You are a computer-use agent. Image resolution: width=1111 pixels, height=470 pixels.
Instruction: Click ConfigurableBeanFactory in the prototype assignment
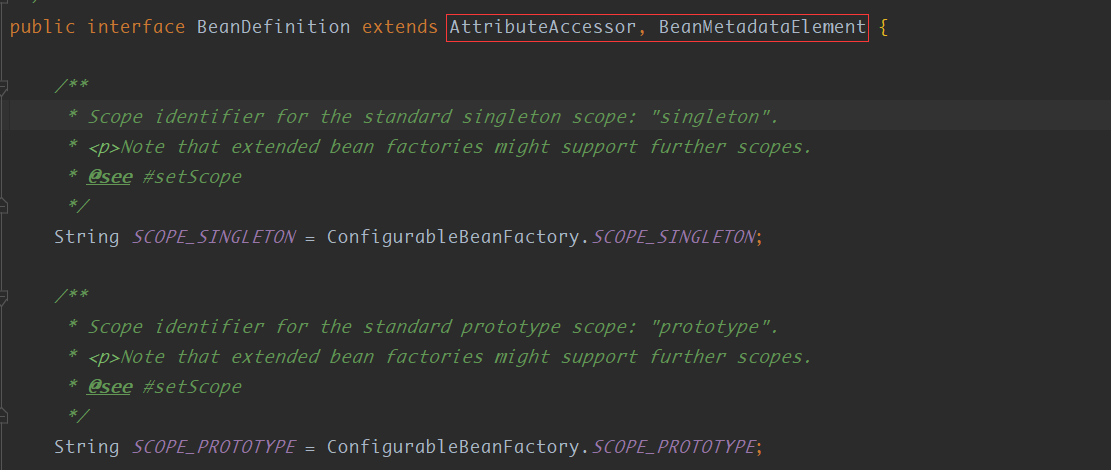(453, 446)
